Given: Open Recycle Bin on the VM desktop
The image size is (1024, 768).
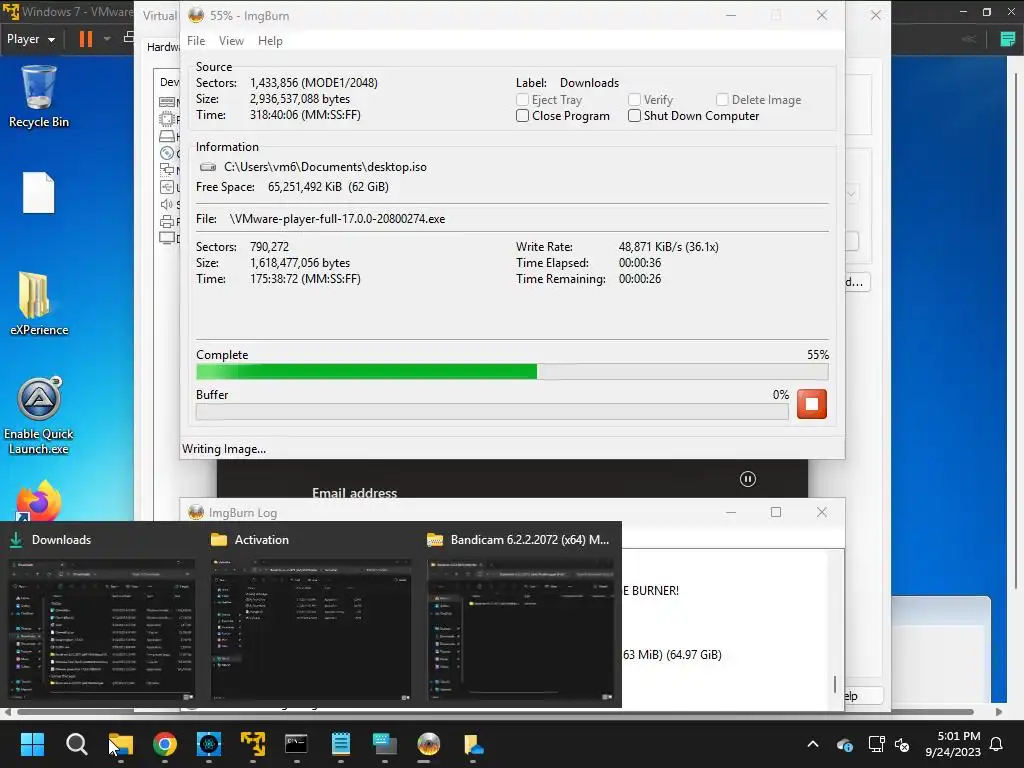Looking at the screenshot, I should tap(39, 97).
